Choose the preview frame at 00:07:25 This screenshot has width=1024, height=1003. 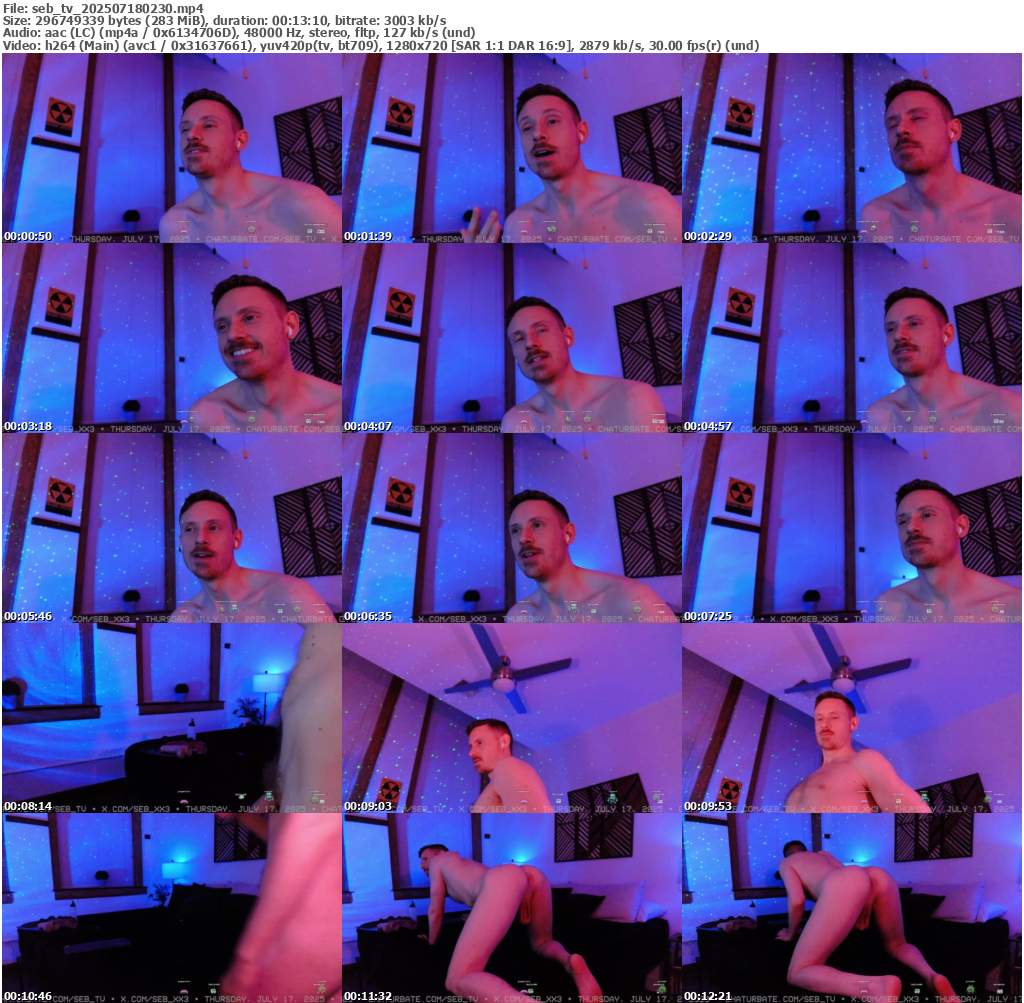pos(852,528)
